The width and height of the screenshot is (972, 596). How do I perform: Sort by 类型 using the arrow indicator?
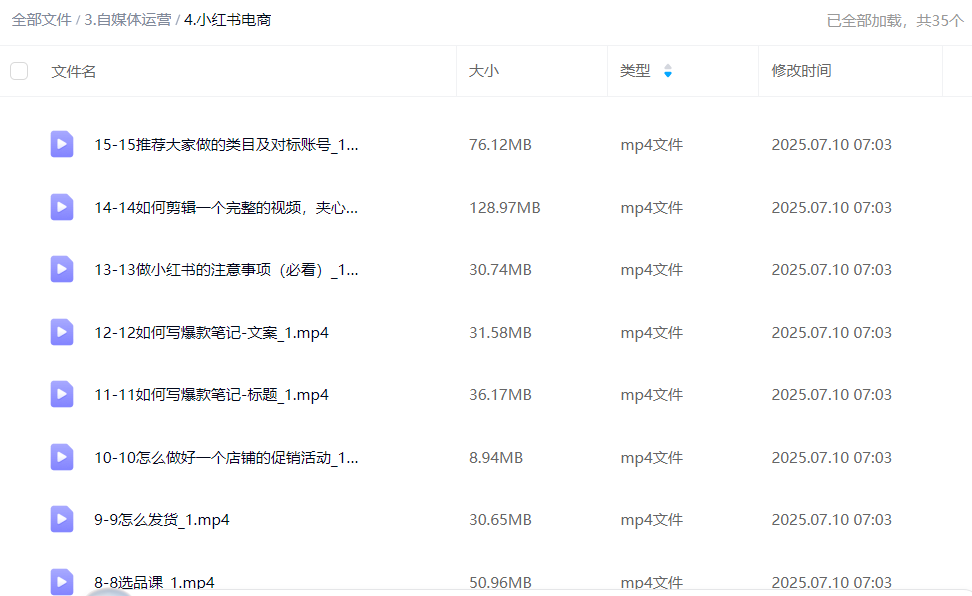click(668, 71)
